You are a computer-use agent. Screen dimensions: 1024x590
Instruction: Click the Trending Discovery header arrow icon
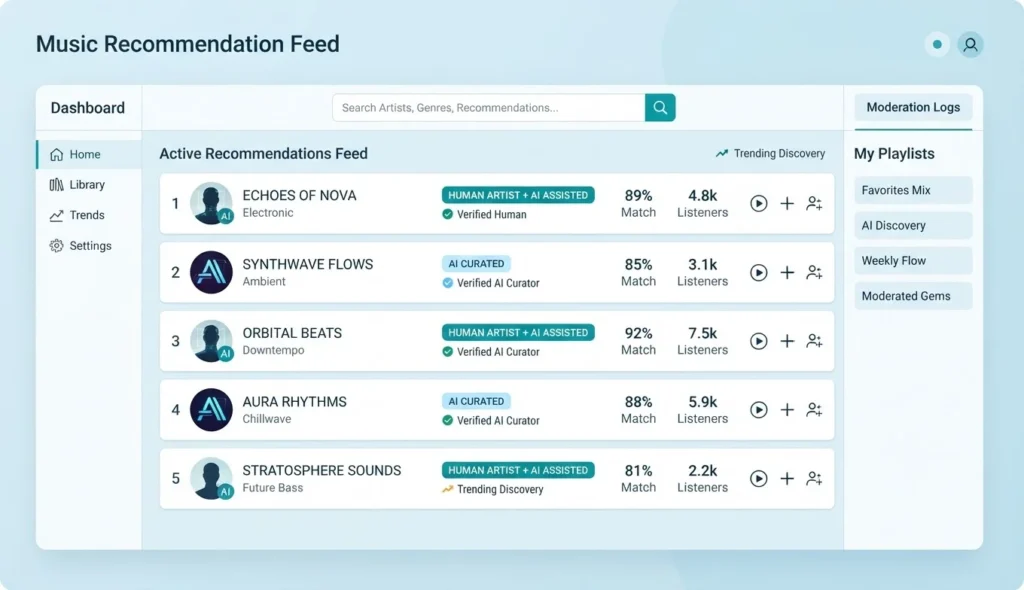(722, 154)
